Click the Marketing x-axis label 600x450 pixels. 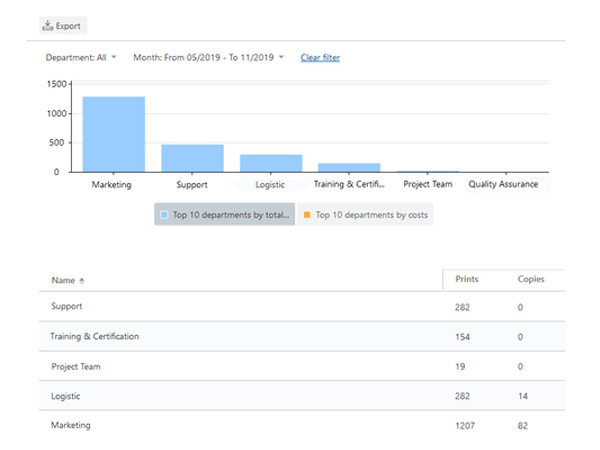pyautogui.click(x=111, y=185)
